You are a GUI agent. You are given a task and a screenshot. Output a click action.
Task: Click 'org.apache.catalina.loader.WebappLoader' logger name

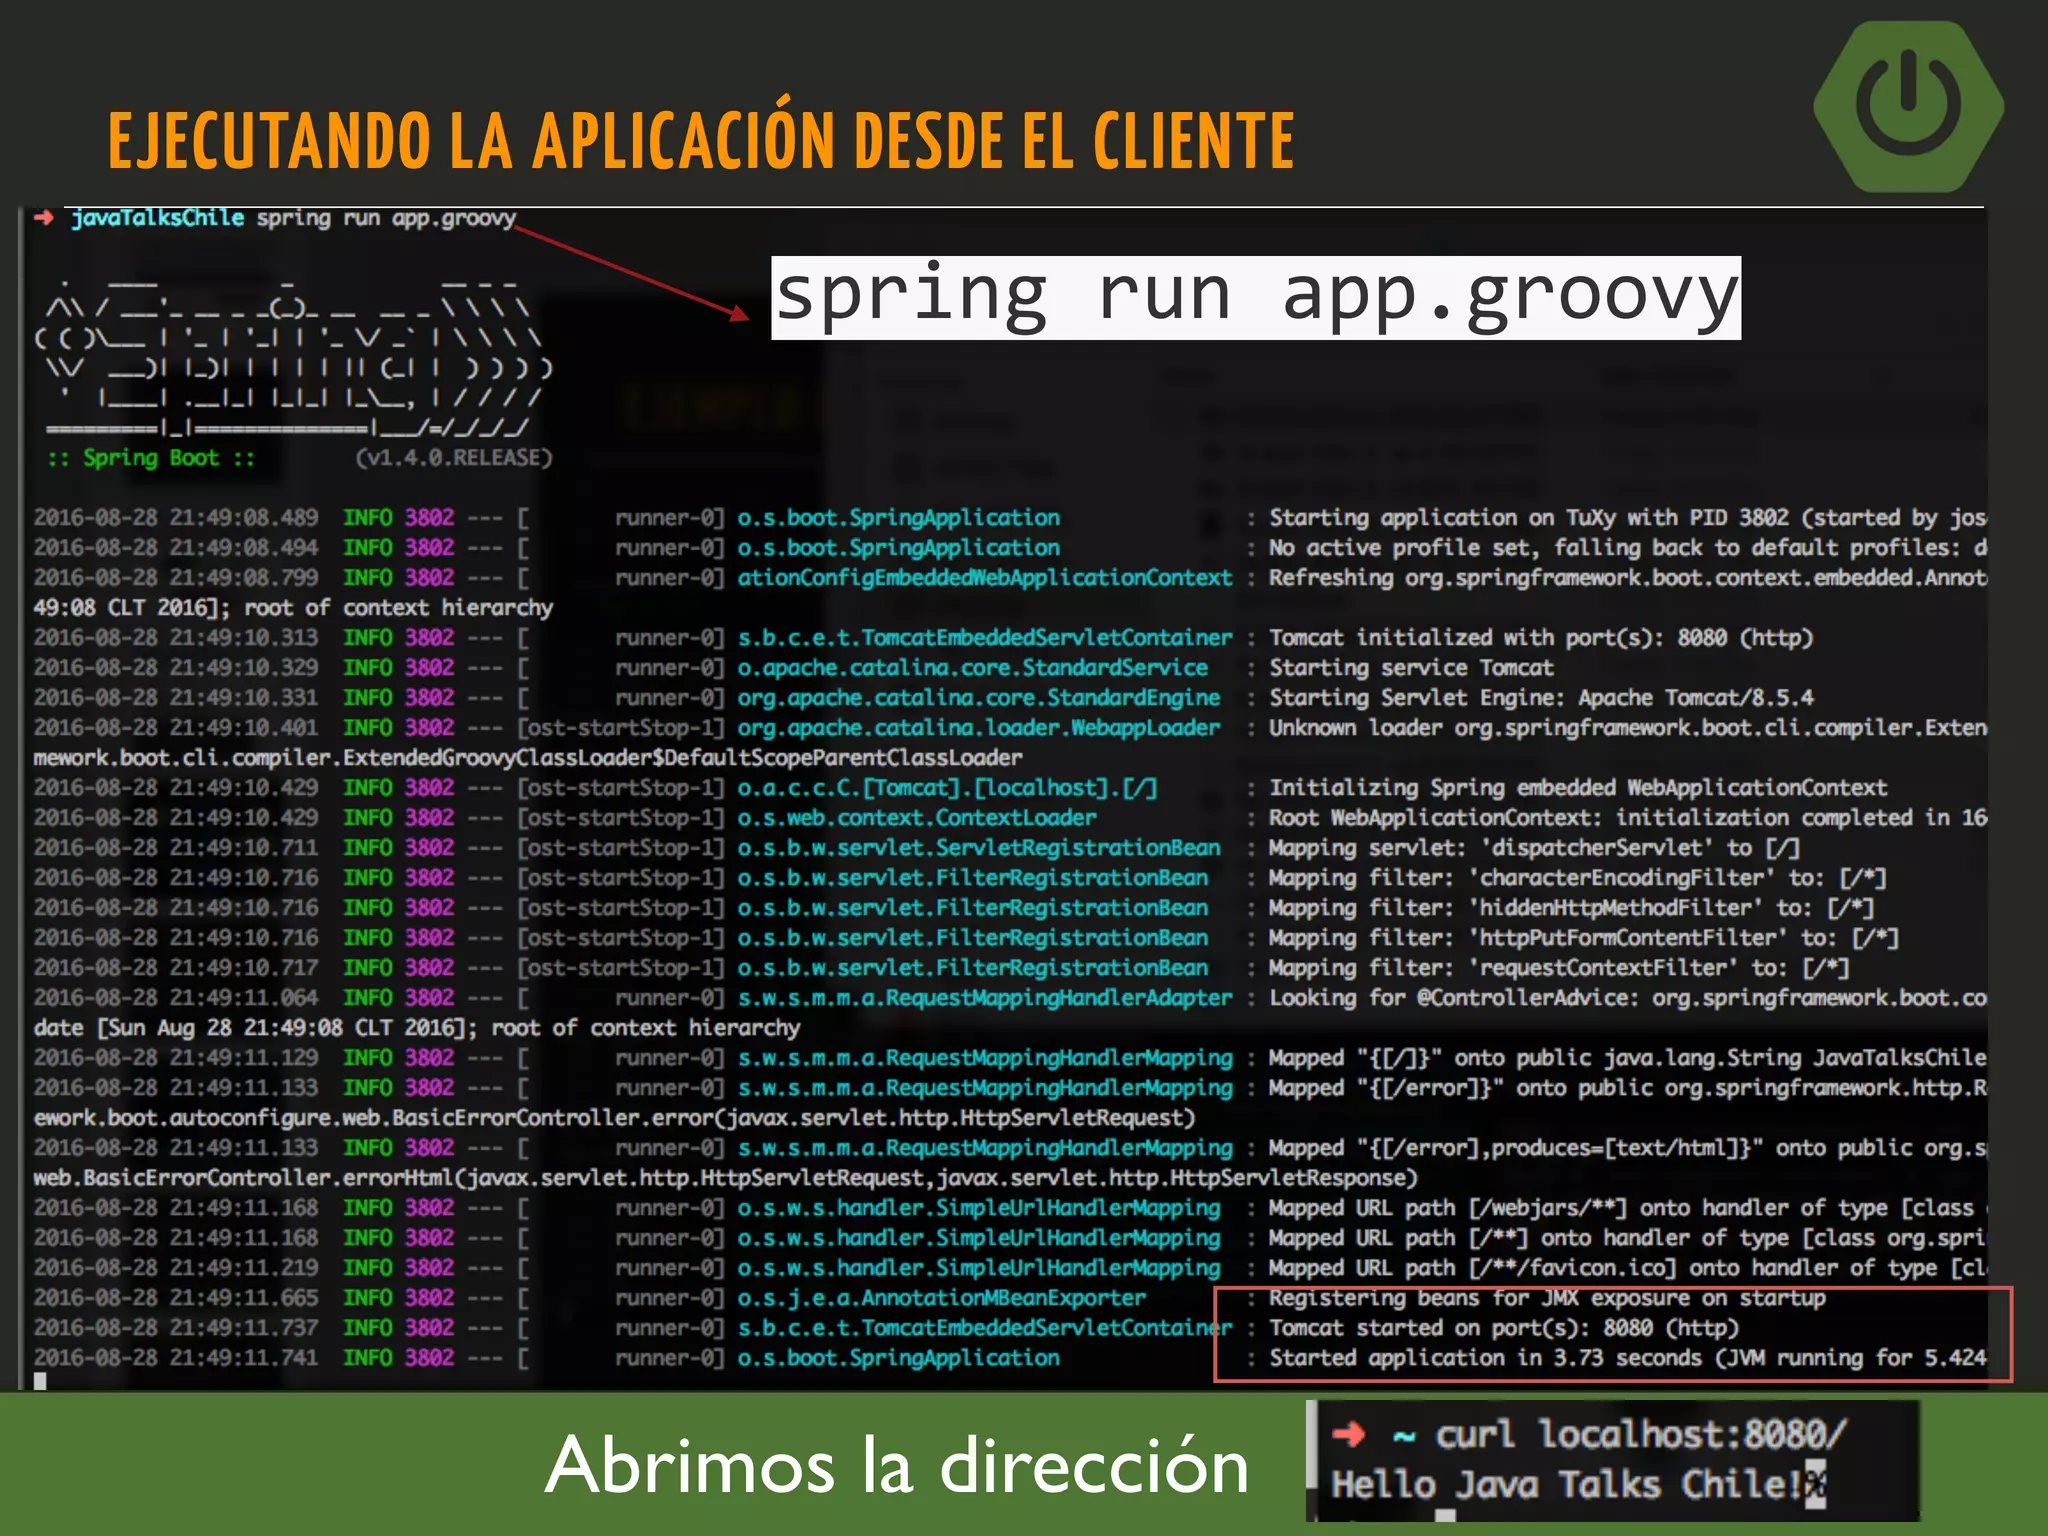tap(979, 728)
